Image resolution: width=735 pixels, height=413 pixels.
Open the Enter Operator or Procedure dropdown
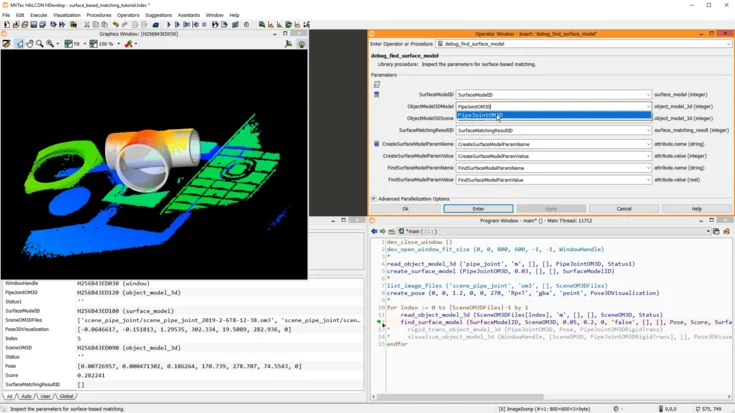point(728,44)
